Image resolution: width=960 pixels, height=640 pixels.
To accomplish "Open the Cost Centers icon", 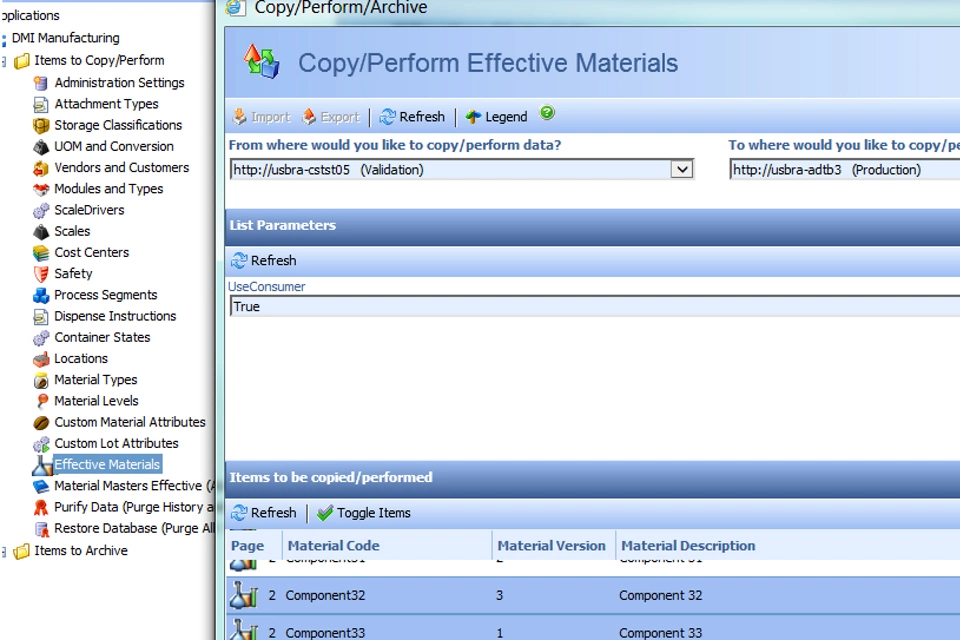I will tap(40, 253).
